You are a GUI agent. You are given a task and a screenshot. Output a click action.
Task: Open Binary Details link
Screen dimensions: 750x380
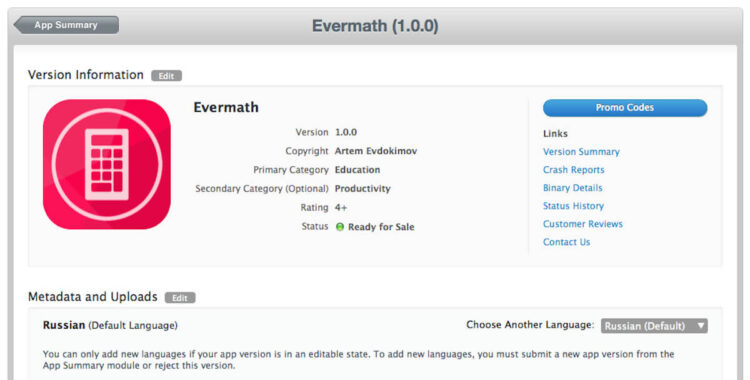[573, 188]
